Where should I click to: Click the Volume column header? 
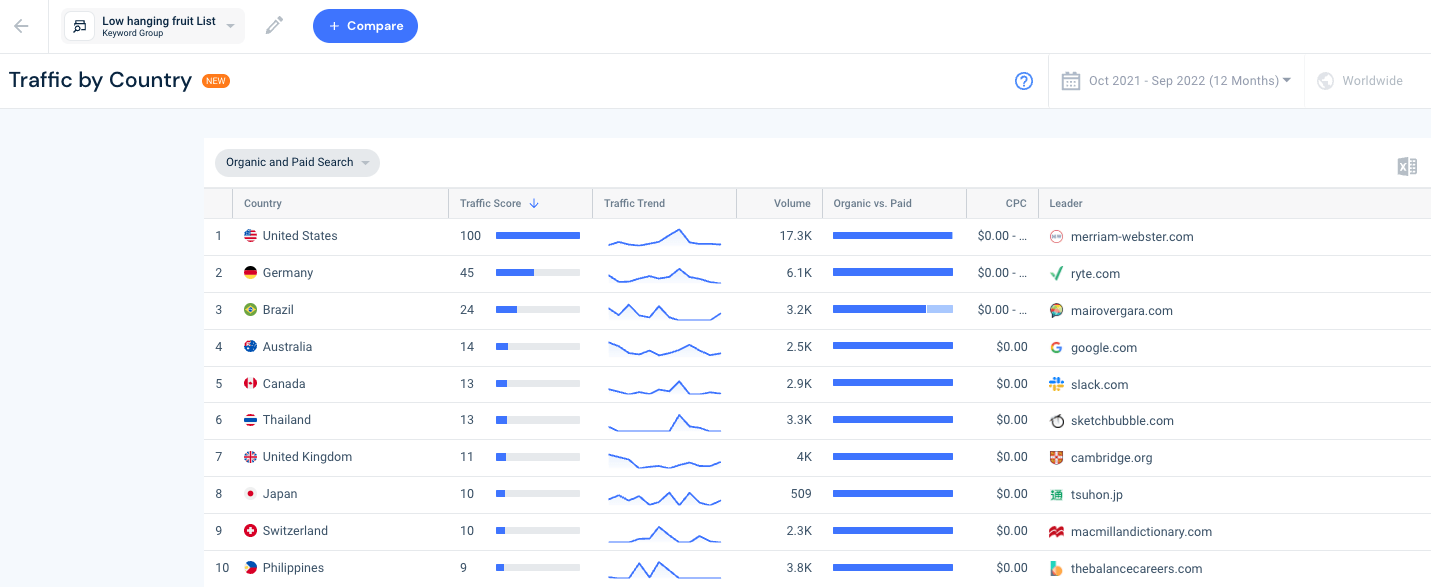click(792, 204)
